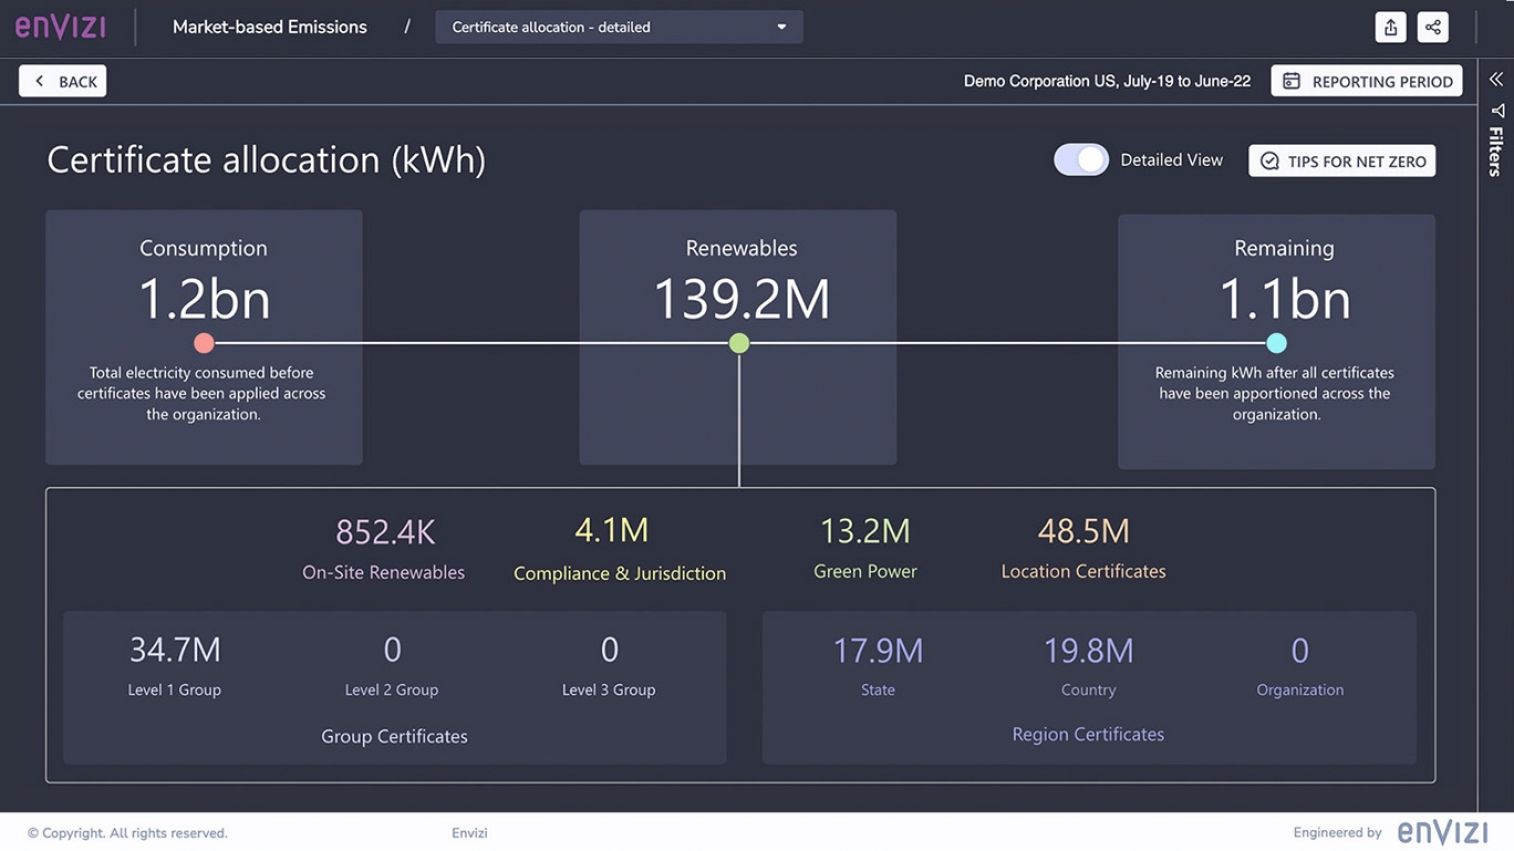The image size is (1514, 851).
Task: Click the cyan Remaining marker dot
Action: 1276,343
